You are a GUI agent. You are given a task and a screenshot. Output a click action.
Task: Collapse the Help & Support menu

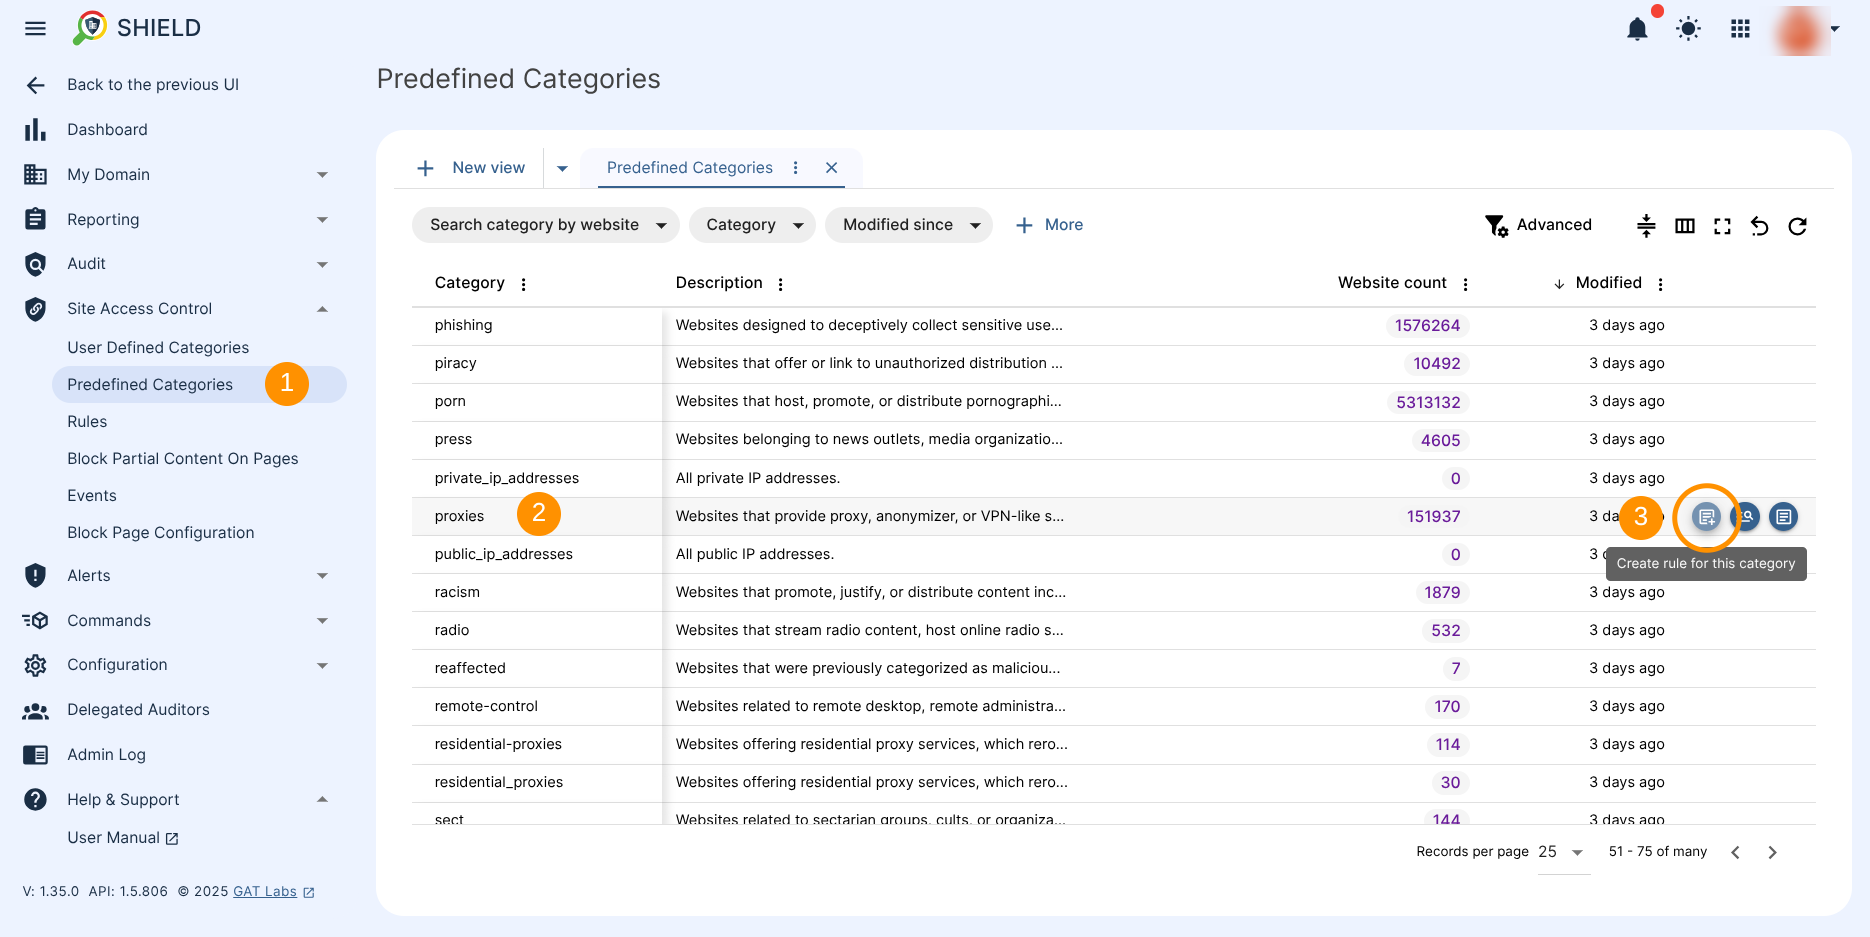[x=322, y=799]
